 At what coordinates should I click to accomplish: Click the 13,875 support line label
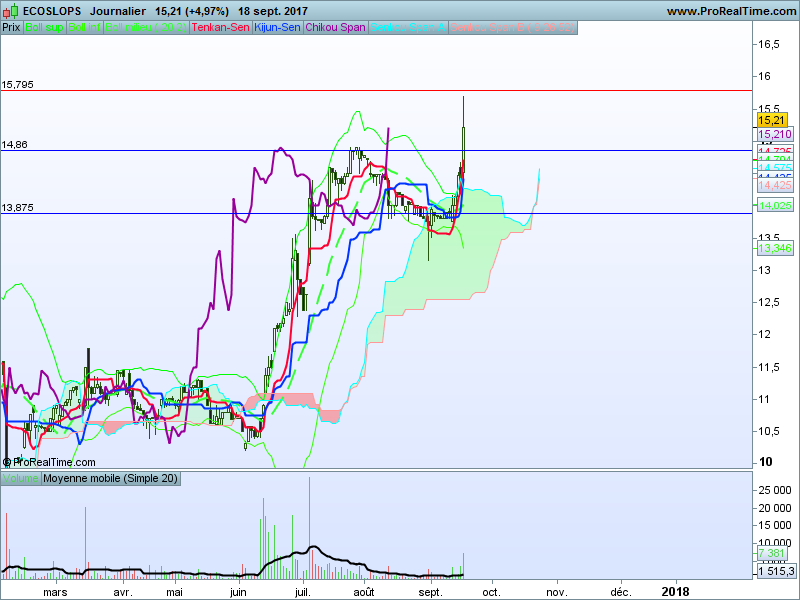(x=17, y=208)
